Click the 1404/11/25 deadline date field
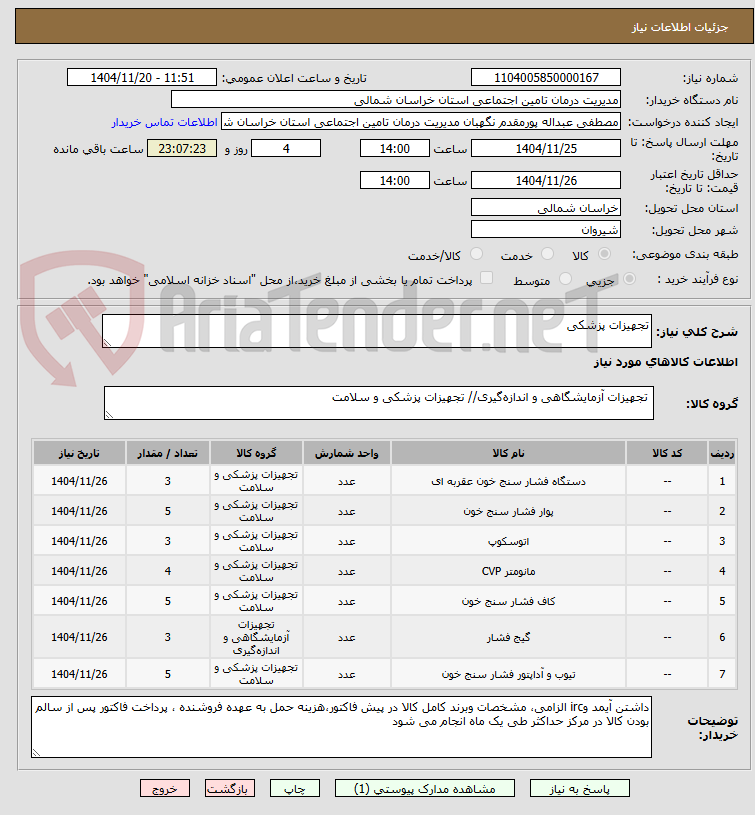755x815 pixels. [x=546, y=149]
